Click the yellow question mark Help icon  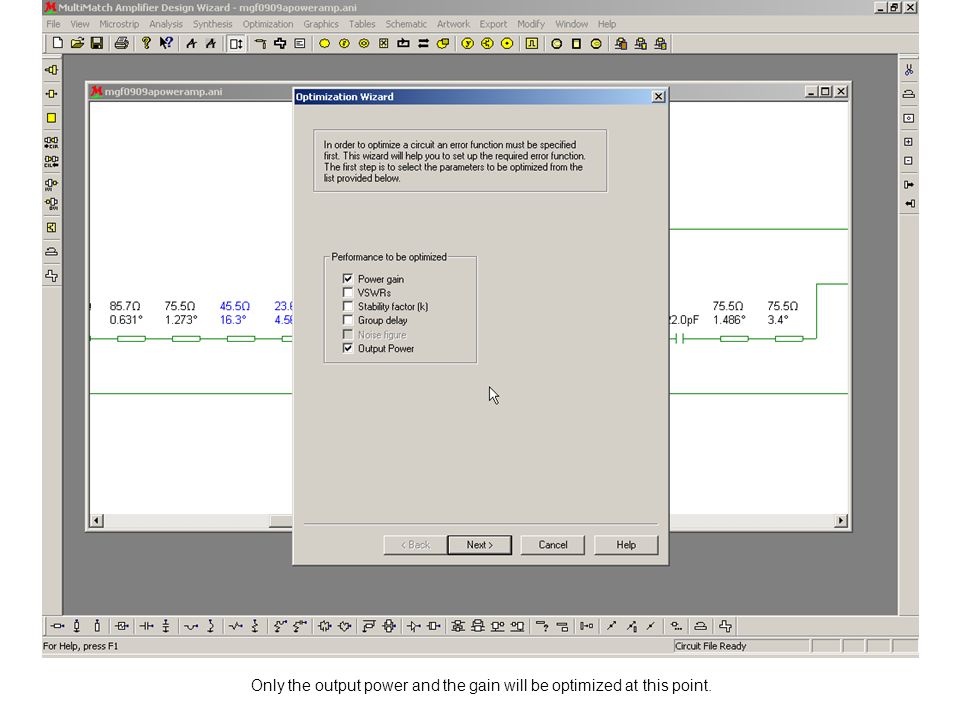tap(146, 43)
